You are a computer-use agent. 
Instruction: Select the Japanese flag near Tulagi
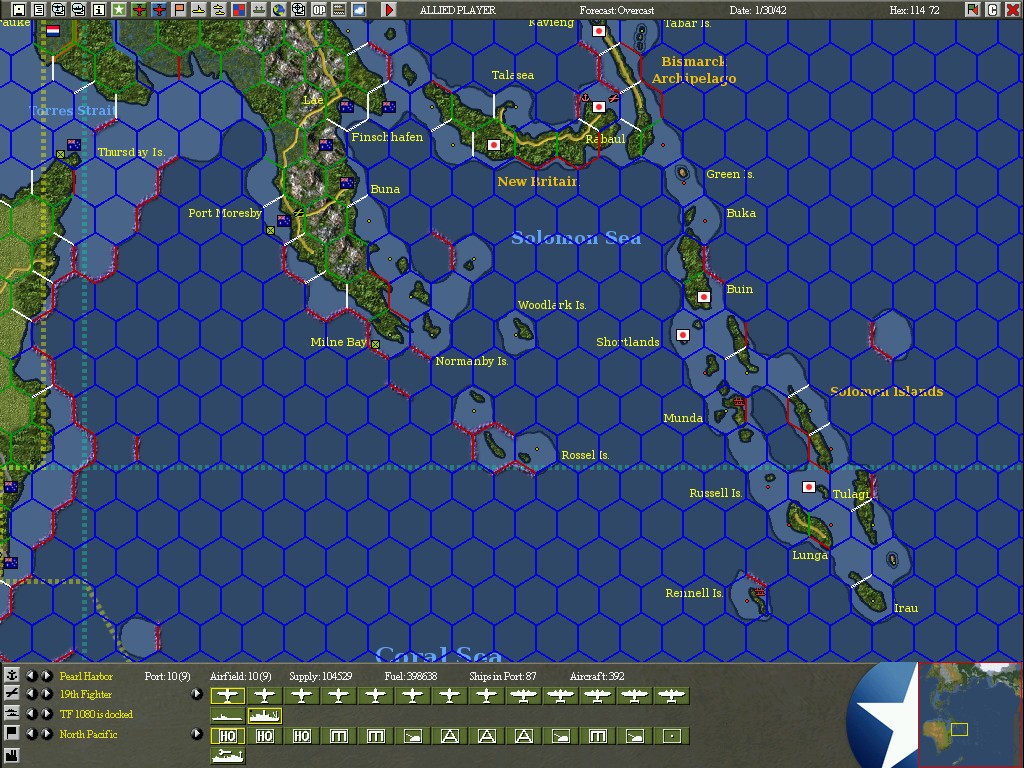tap(808, 487)
